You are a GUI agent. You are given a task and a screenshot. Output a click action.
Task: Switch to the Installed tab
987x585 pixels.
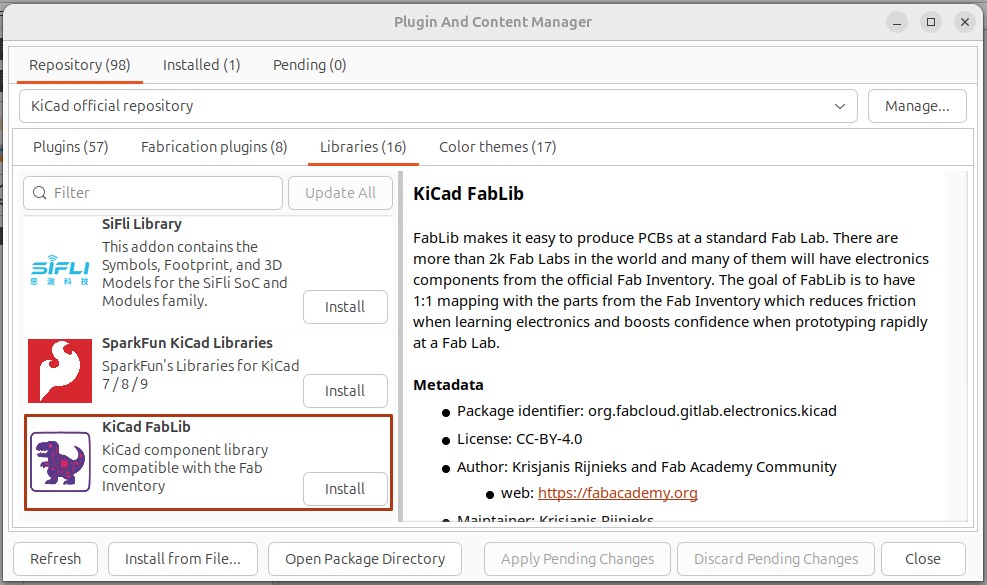pyautogui.click(x=201, y=64)
